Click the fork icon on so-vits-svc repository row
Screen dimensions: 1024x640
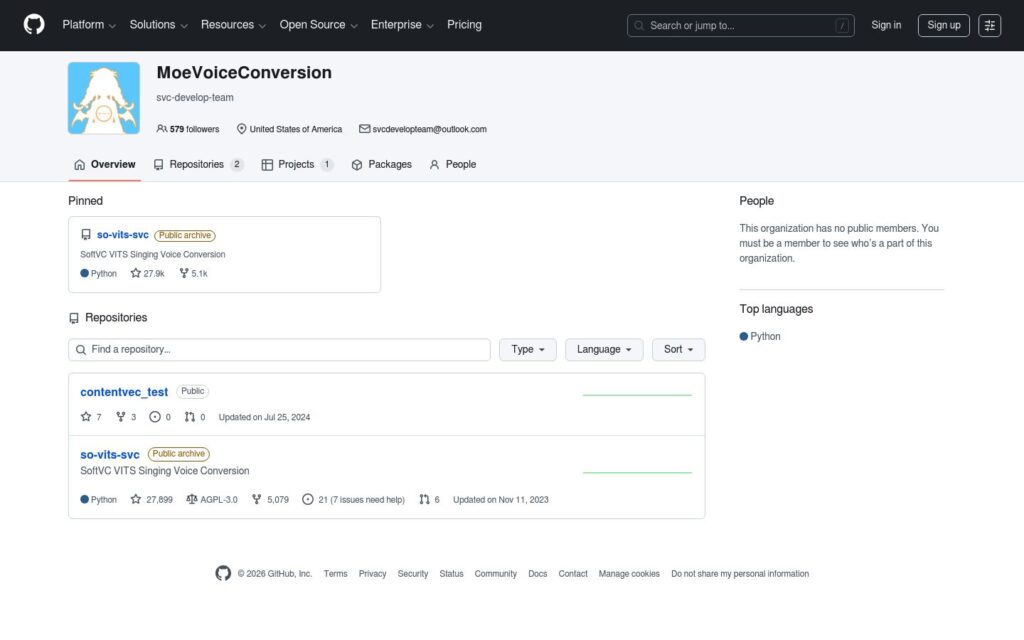[257, 500]
